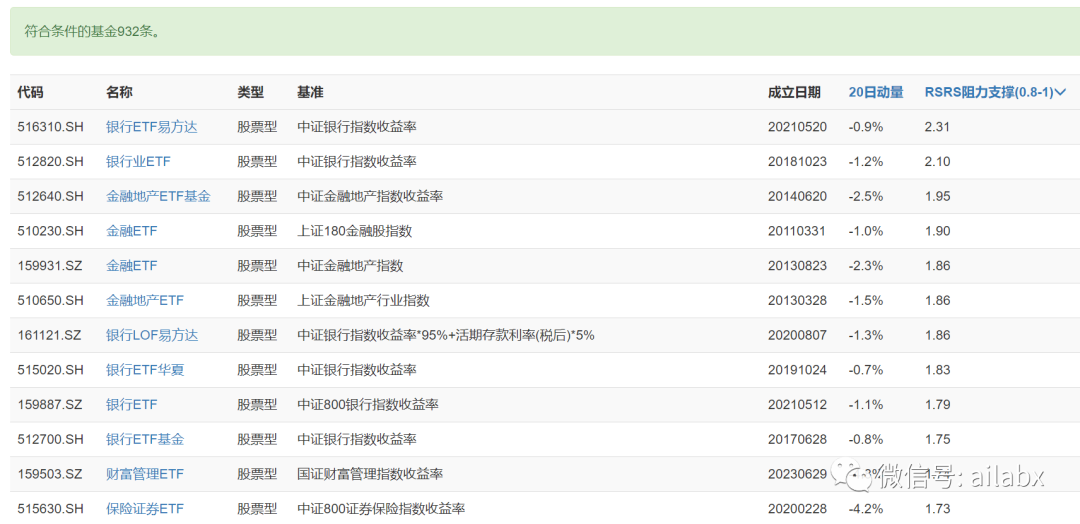Screen dimensions: 1080x524
Task: Click the 类型 column header
Action: click(251, 92)
